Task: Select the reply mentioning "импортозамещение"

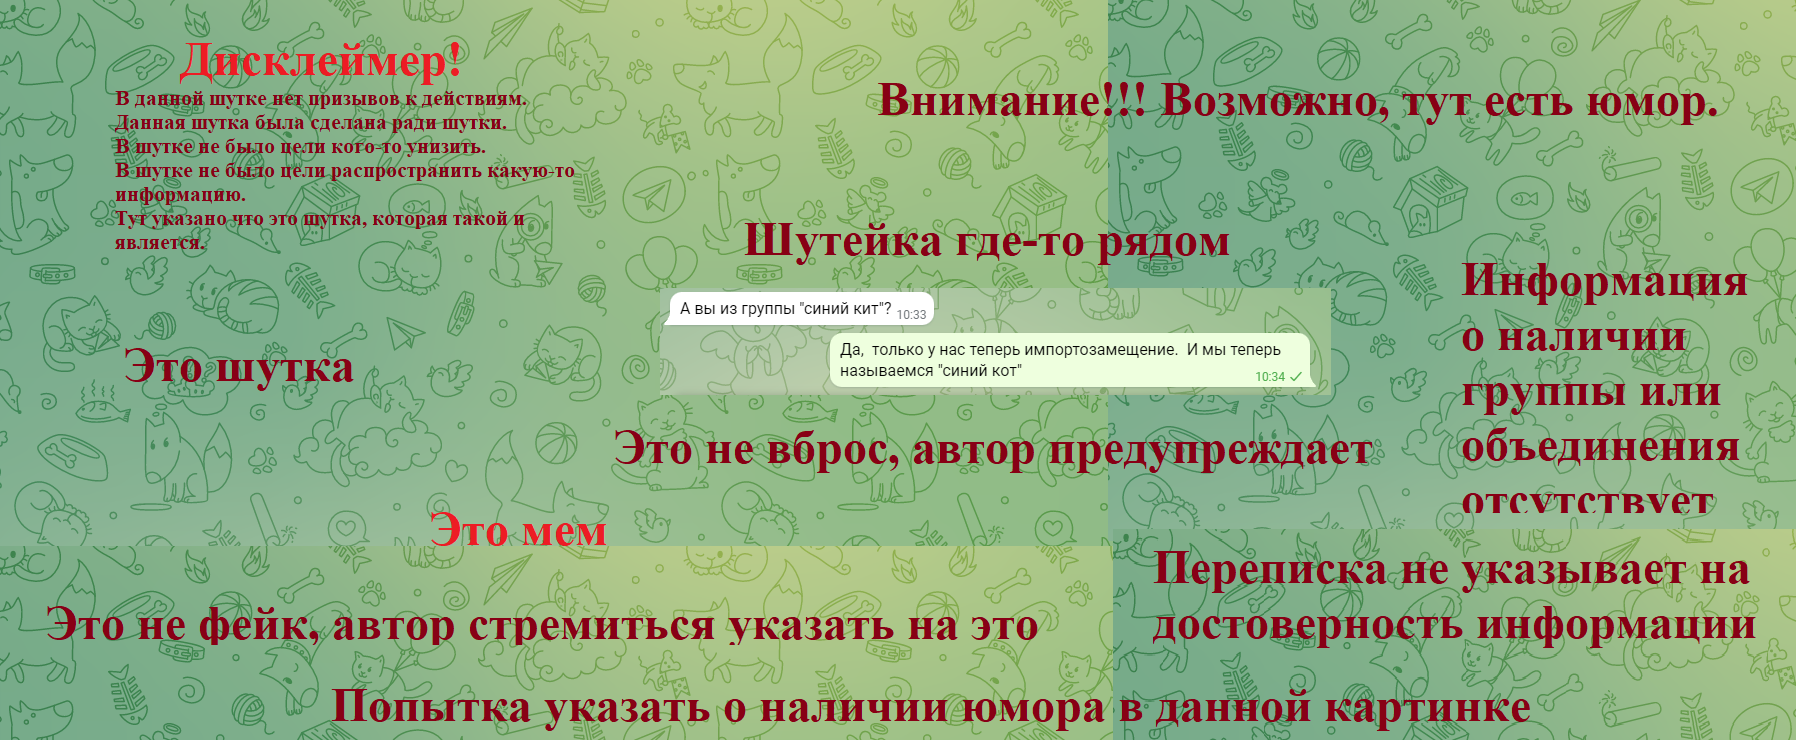Action: (1070, 361)
